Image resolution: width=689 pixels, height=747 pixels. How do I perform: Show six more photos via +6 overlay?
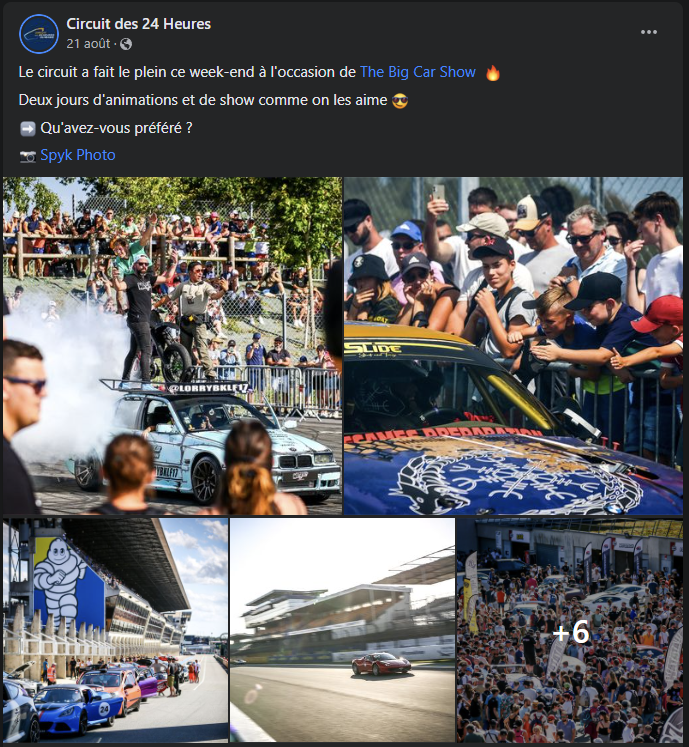[x=570, y=630]
